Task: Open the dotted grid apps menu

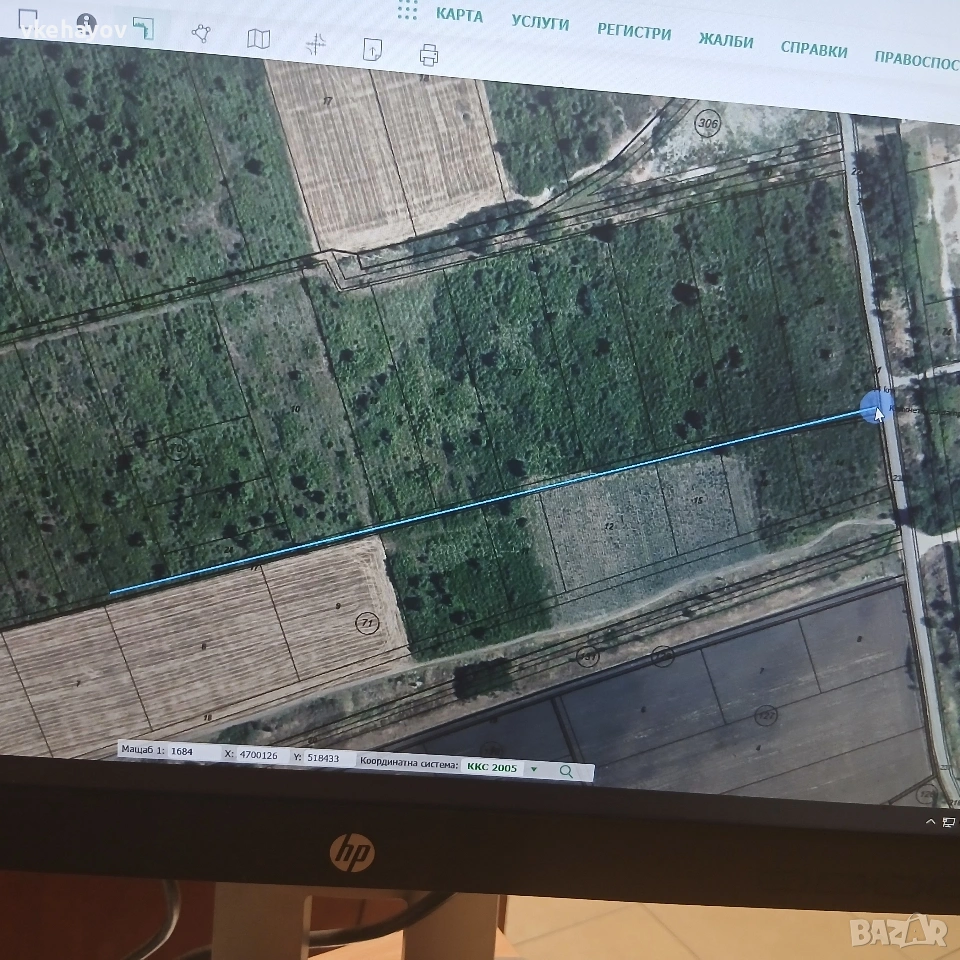Action: pyautogui.click(x=406, y=10)
